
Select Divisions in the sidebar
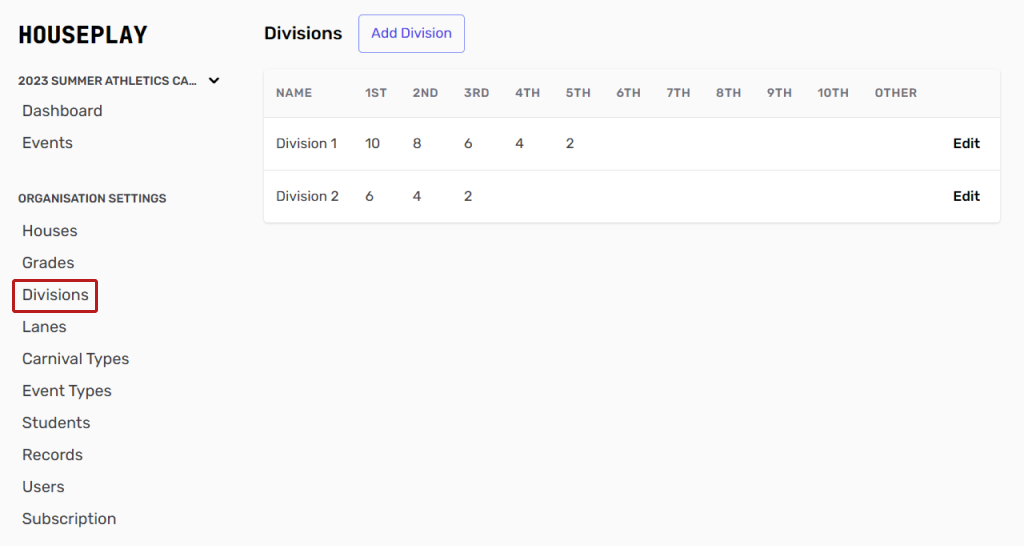55,295
